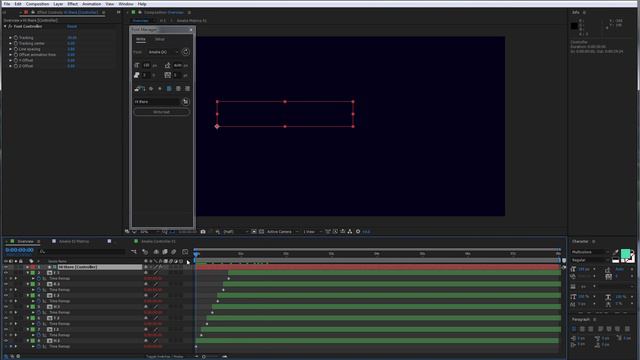Click Toggle Switches / Modes button
The height and width of the screenshot is (360, 640).
(164, 357)
